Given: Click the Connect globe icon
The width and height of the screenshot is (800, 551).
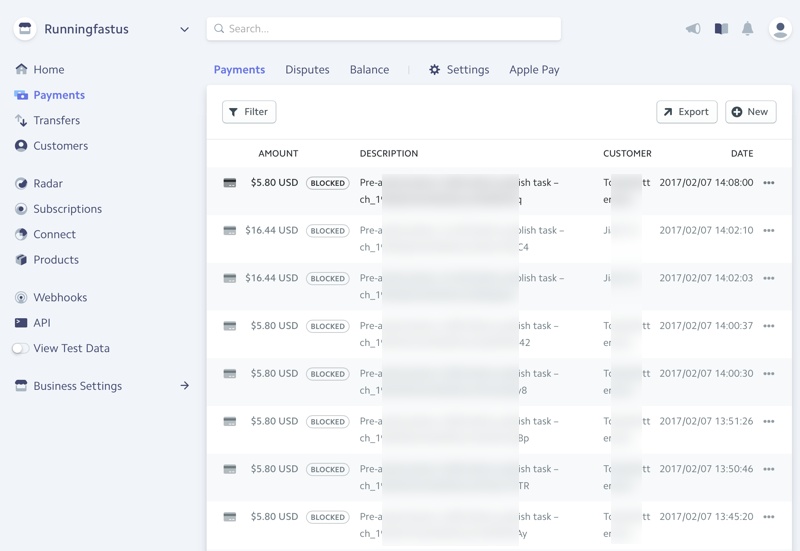Looking at the screenshot, I should click(x=21, y=235).
